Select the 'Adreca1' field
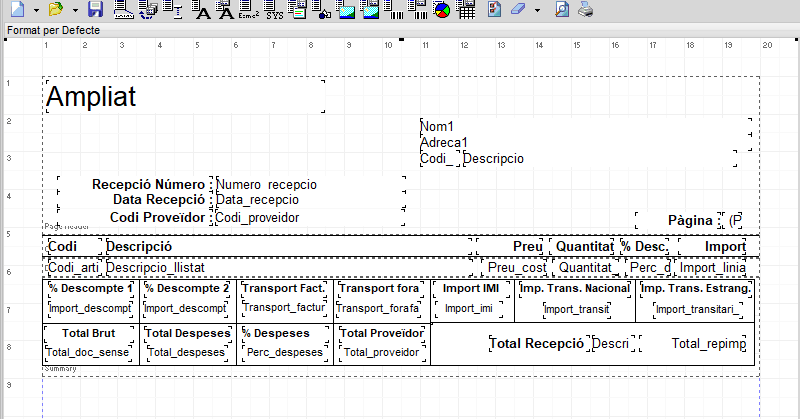 point(586,142)
